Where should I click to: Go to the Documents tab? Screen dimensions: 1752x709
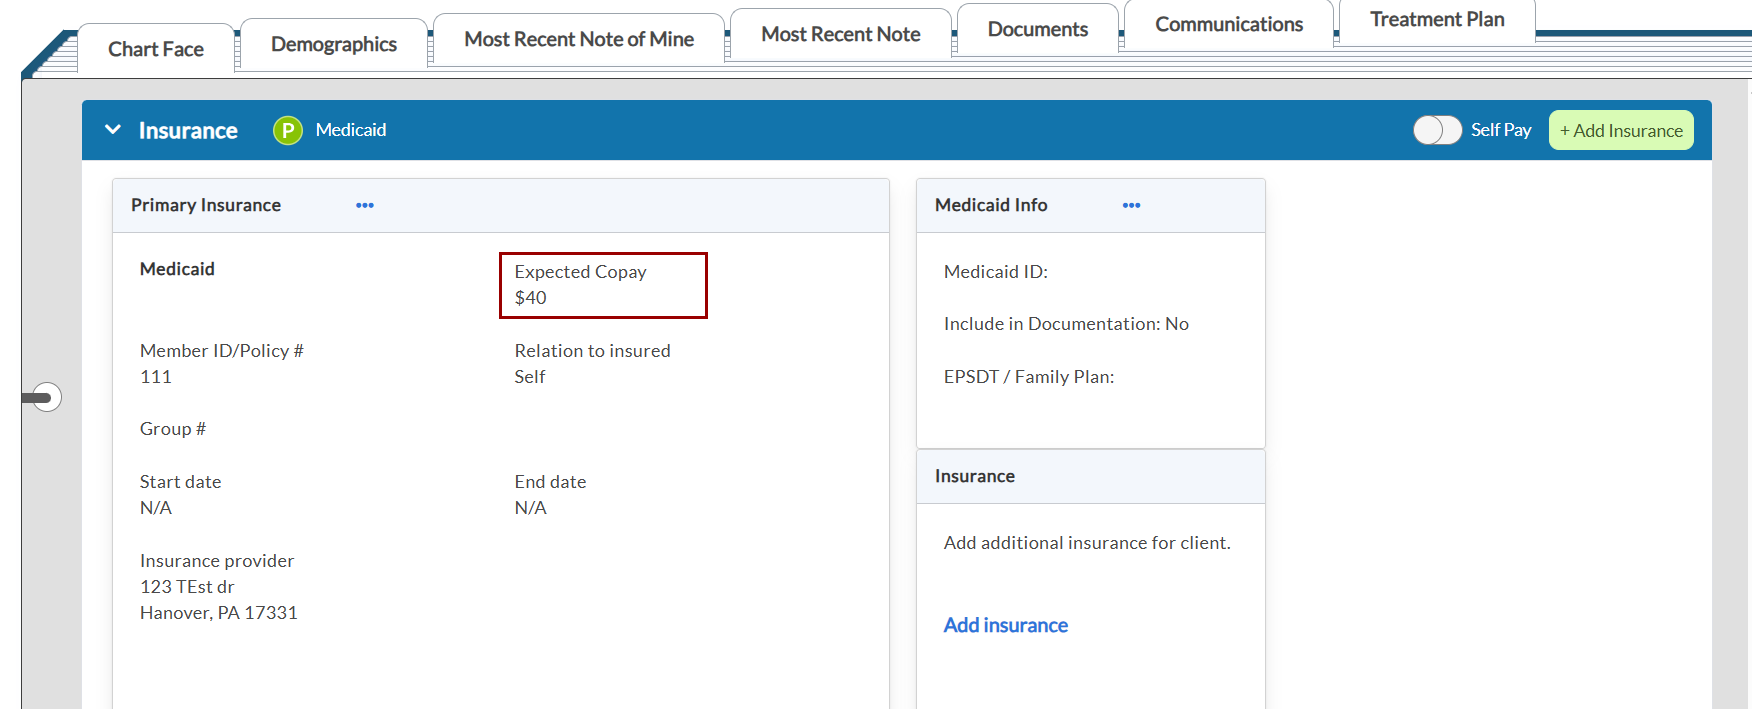click(x=1037, y=29)
